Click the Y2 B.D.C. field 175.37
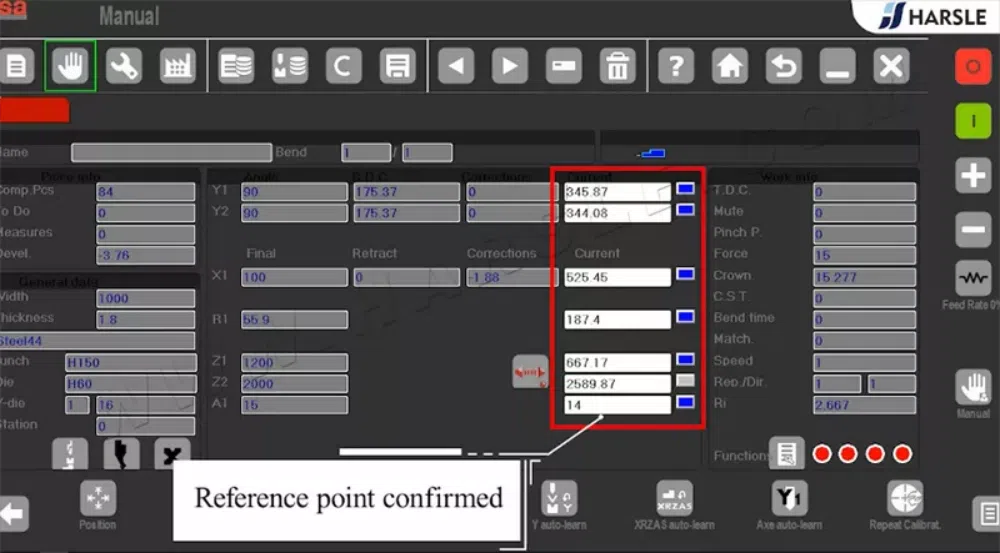 406,213
